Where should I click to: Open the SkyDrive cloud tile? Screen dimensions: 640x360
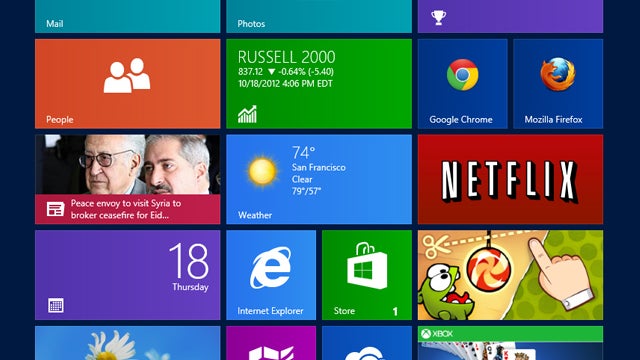[367, 343]
